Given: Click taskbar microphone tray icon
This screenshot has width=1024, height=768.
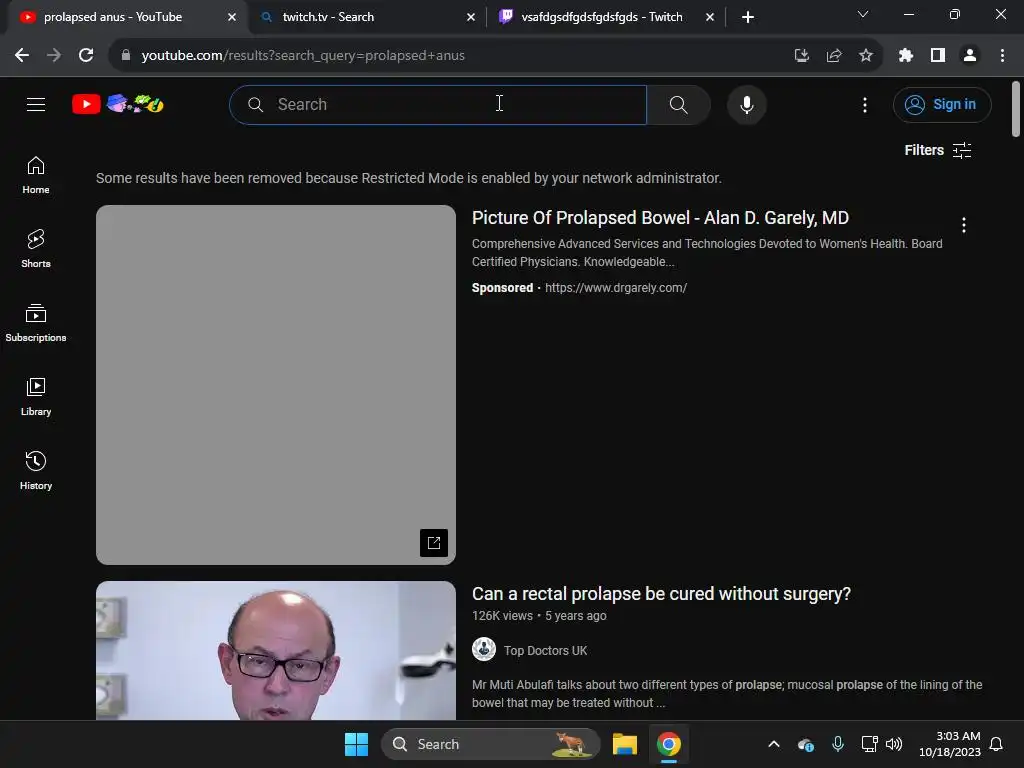Looking at the screenshot, I should [838, 744].
